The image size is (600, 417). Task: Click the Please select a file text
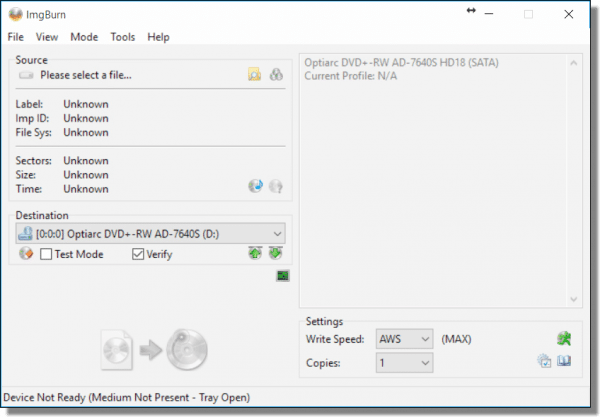(x=86, y=75)
